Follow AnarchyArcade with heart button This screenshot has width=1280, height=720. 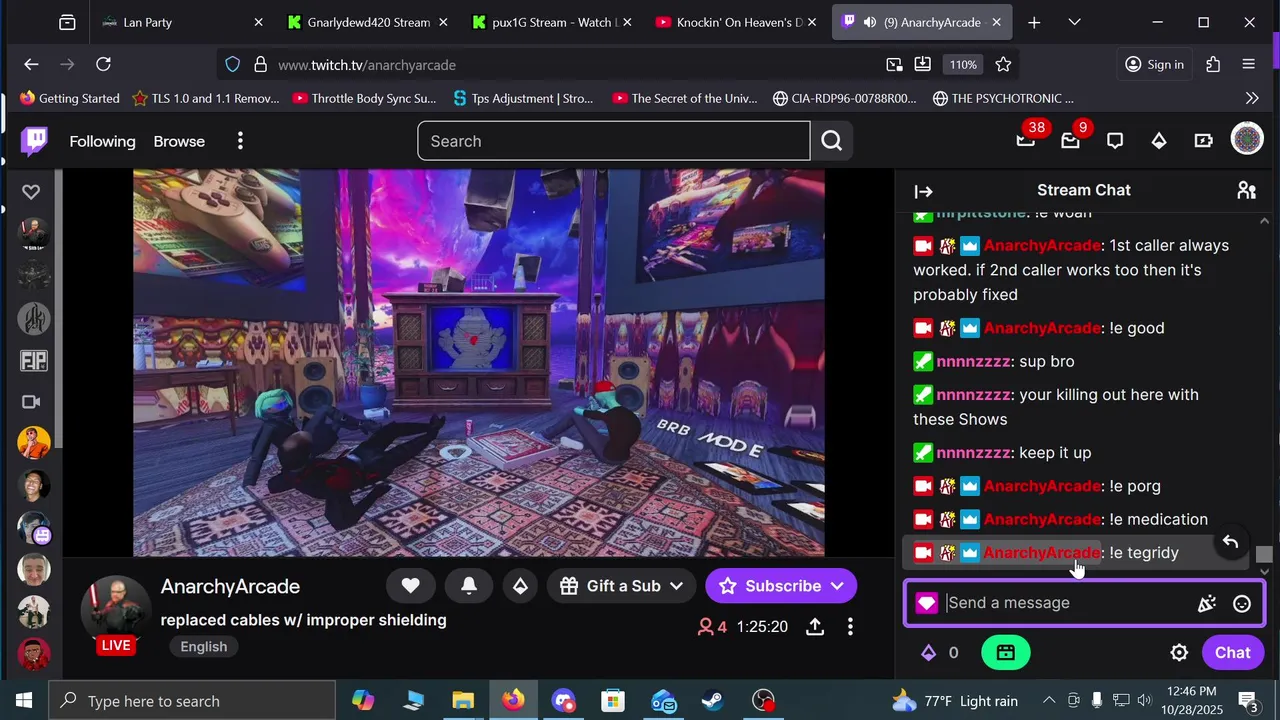(410, 586)
